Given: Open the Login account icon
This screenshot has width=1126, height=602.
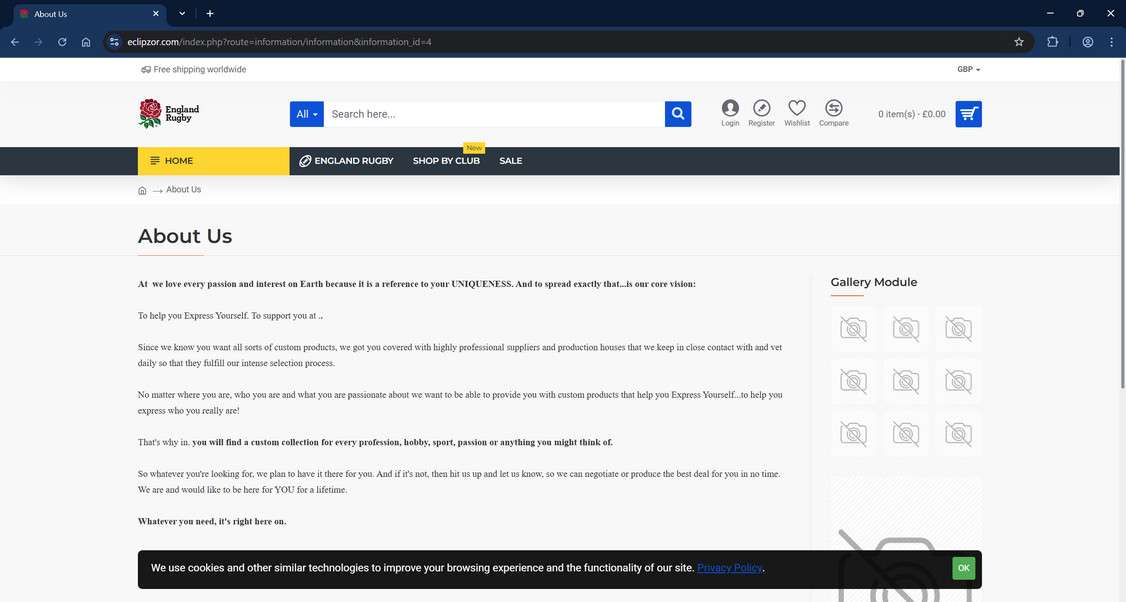Looking at the screenshot, I should click(x=730, y=113).
